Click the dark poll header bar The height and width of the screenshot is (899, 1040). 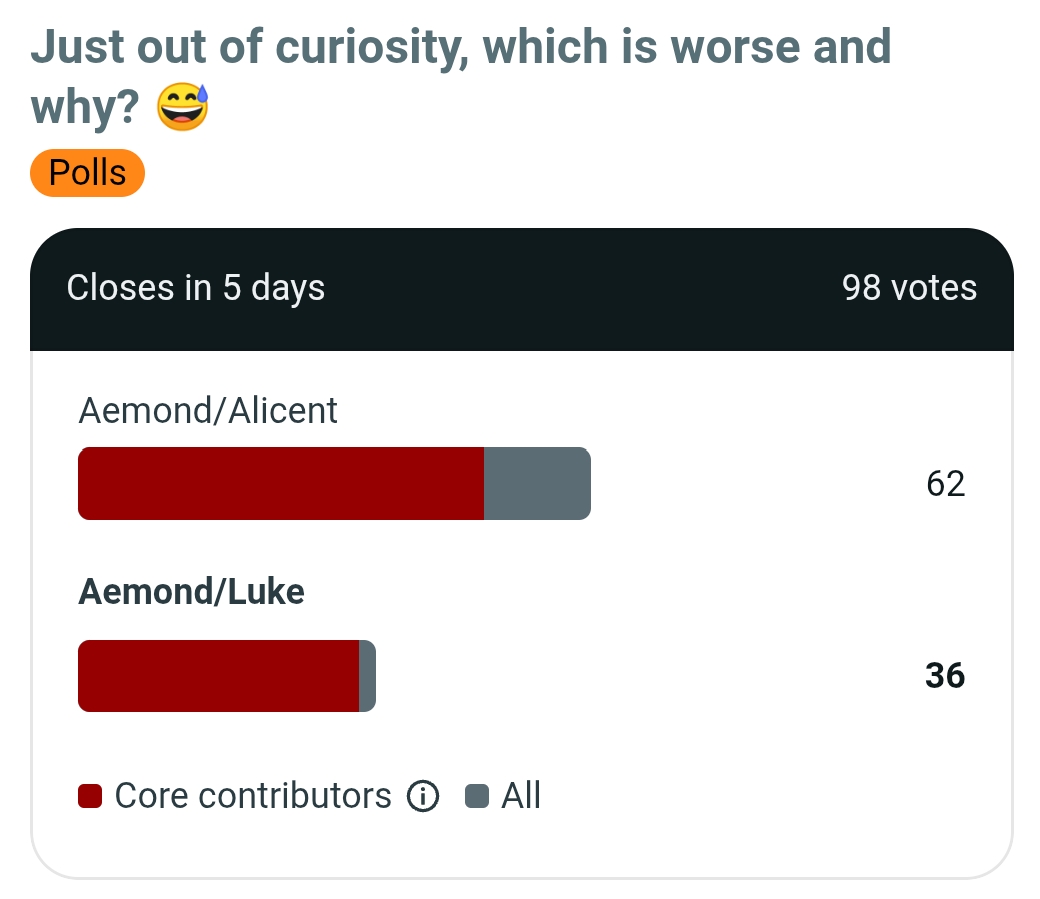coord(522,289)
